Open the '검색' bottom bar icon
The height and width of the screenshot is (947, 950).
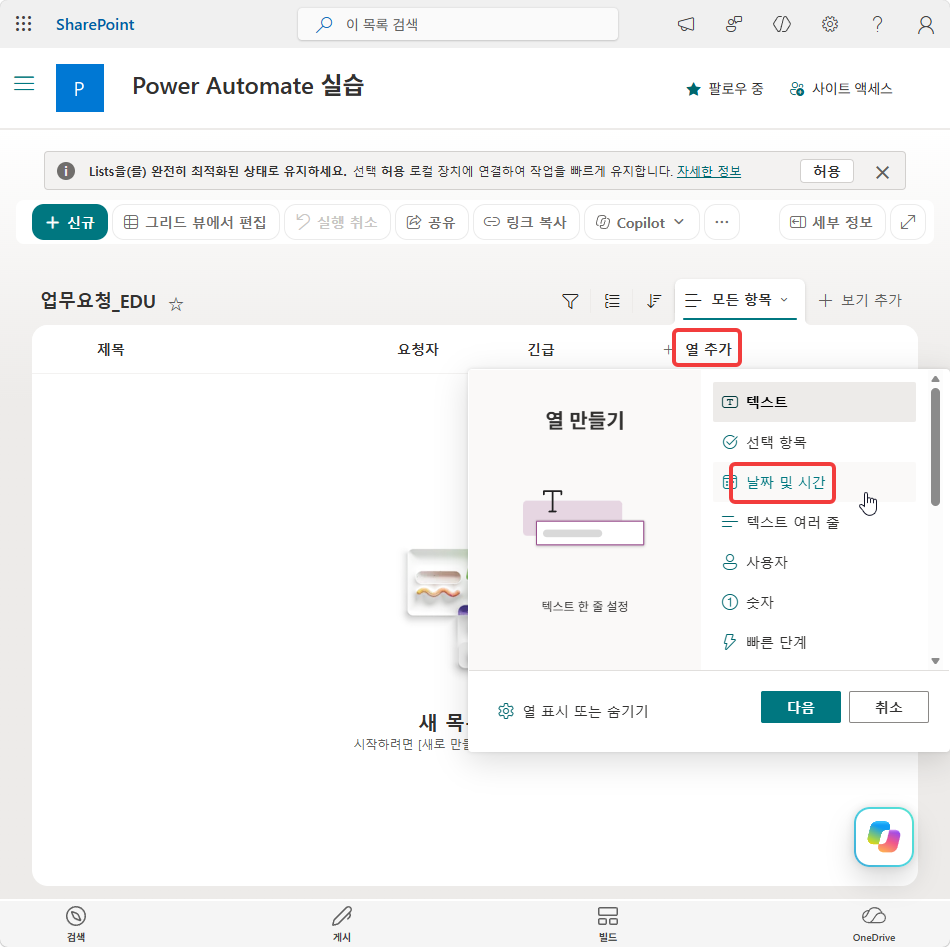point(76,924)
